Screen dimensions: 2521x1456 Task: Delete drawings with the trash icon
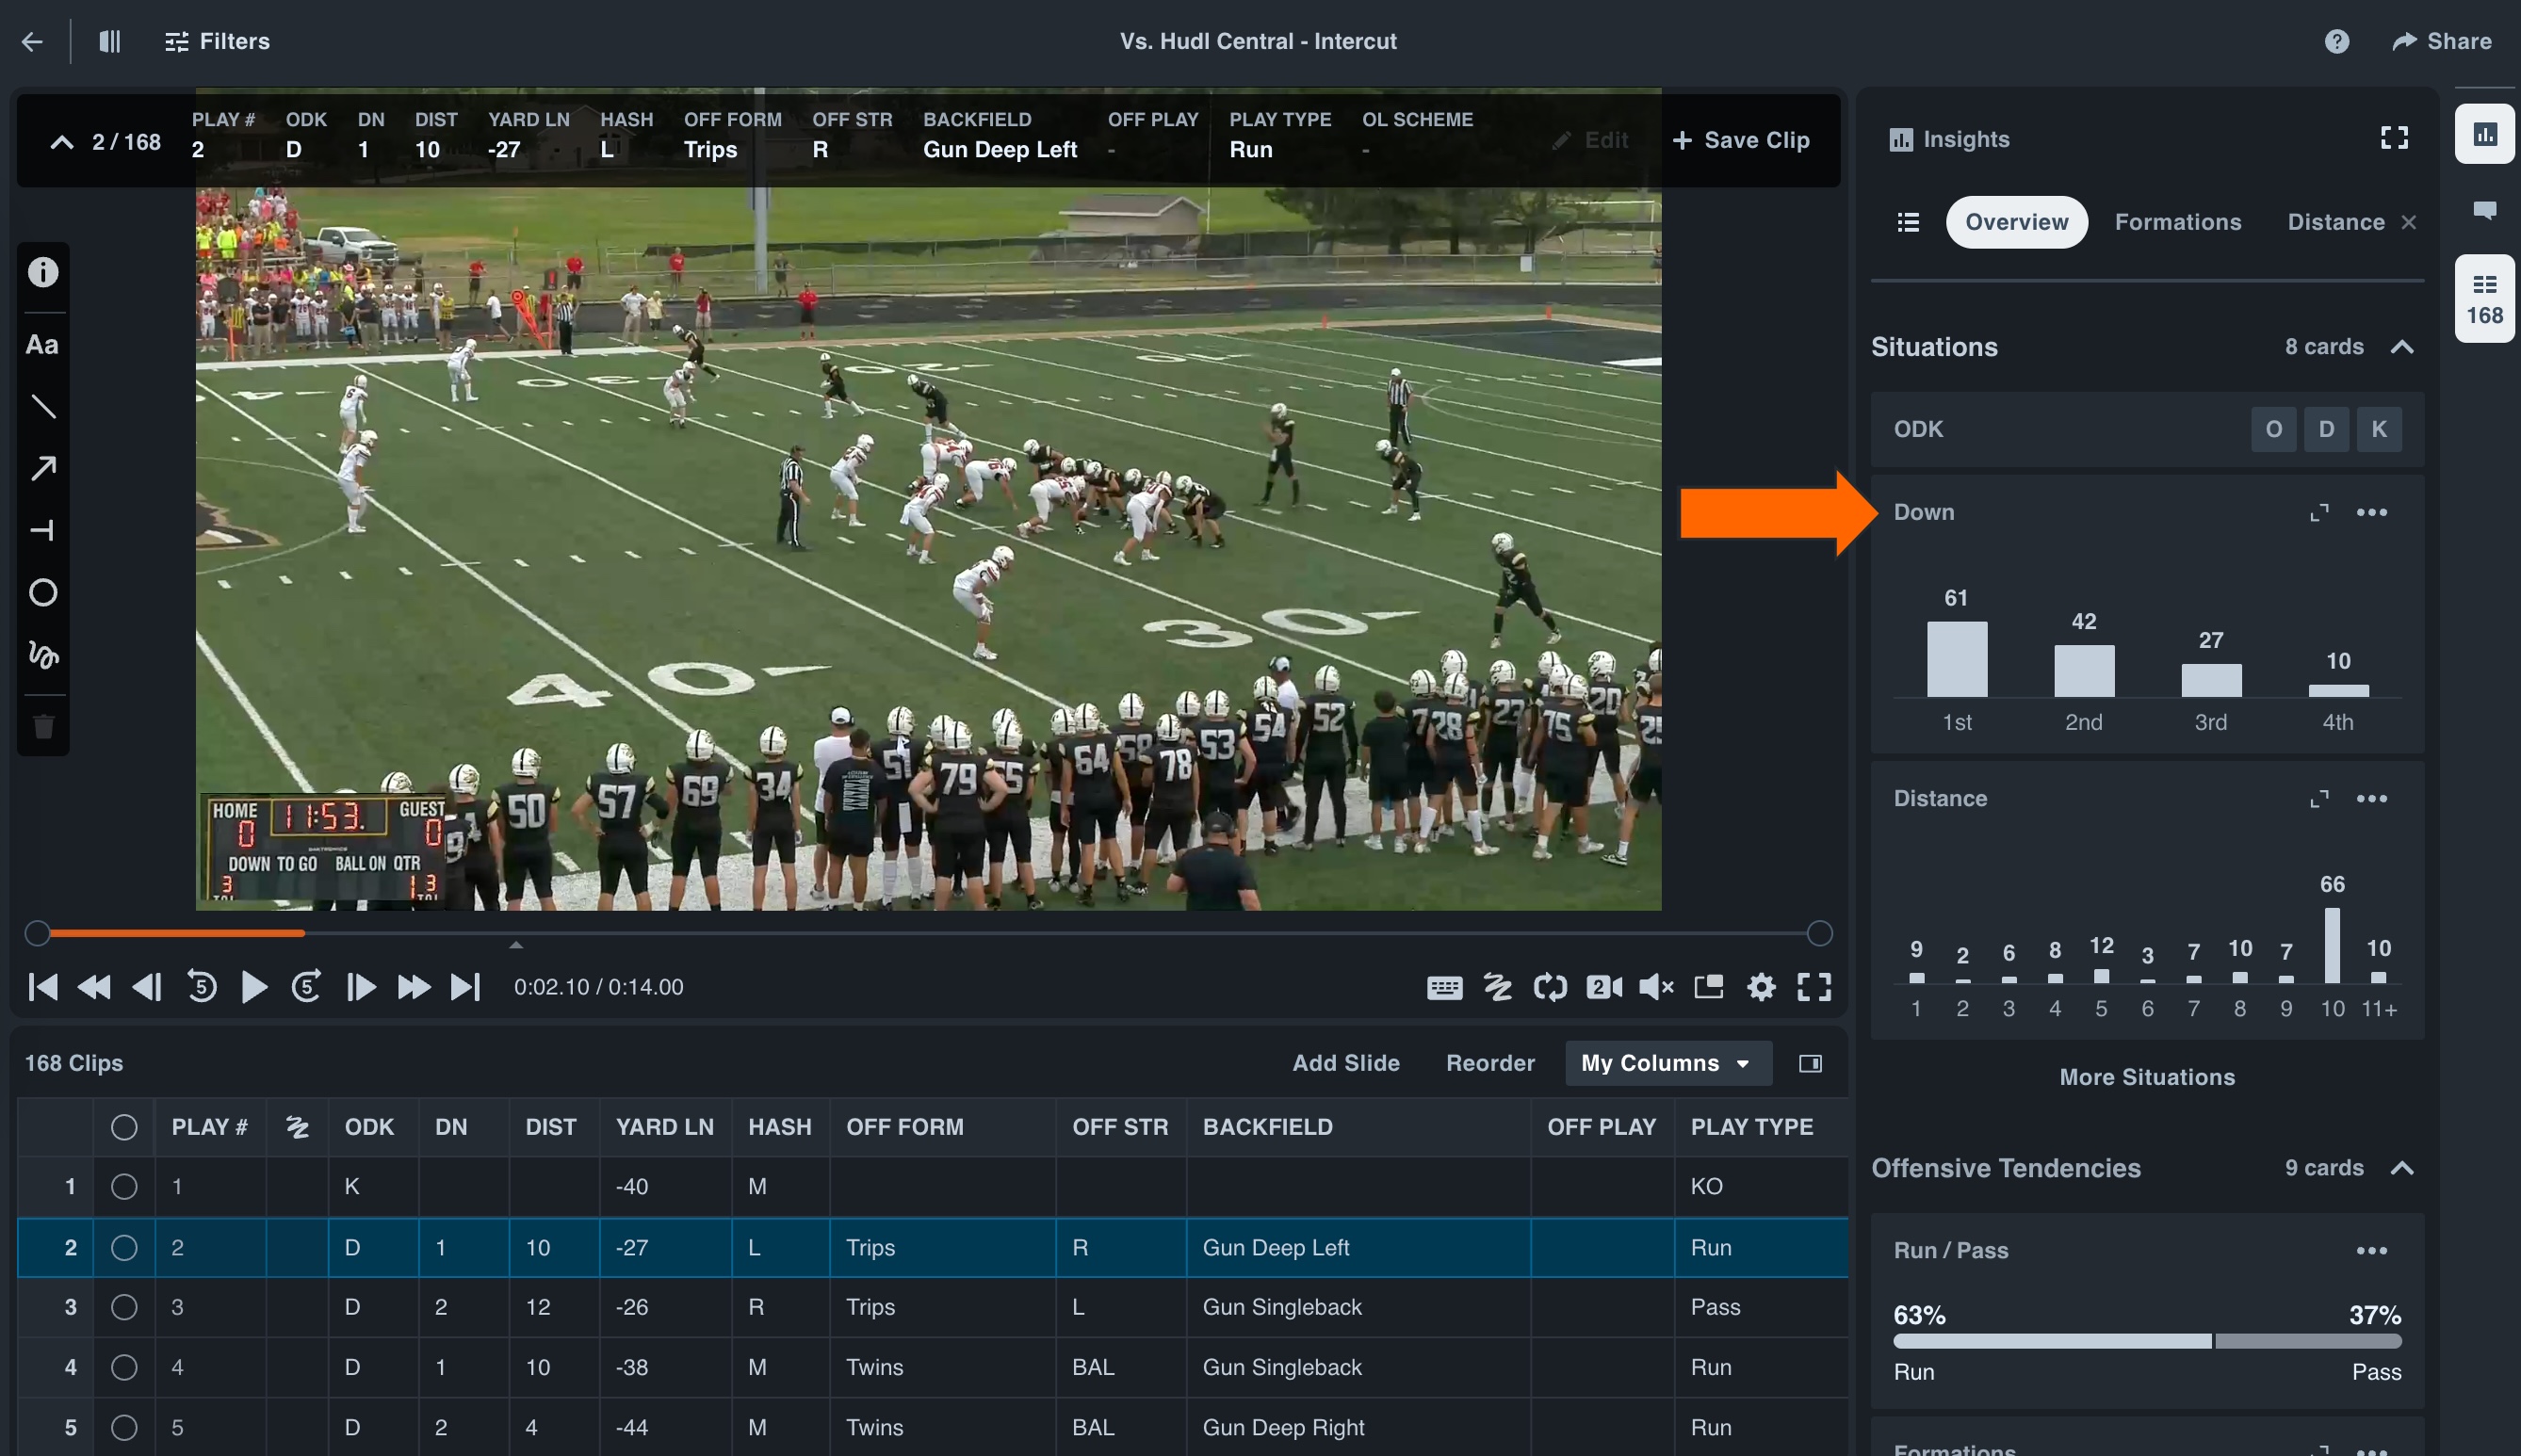[x=43, y=726]
